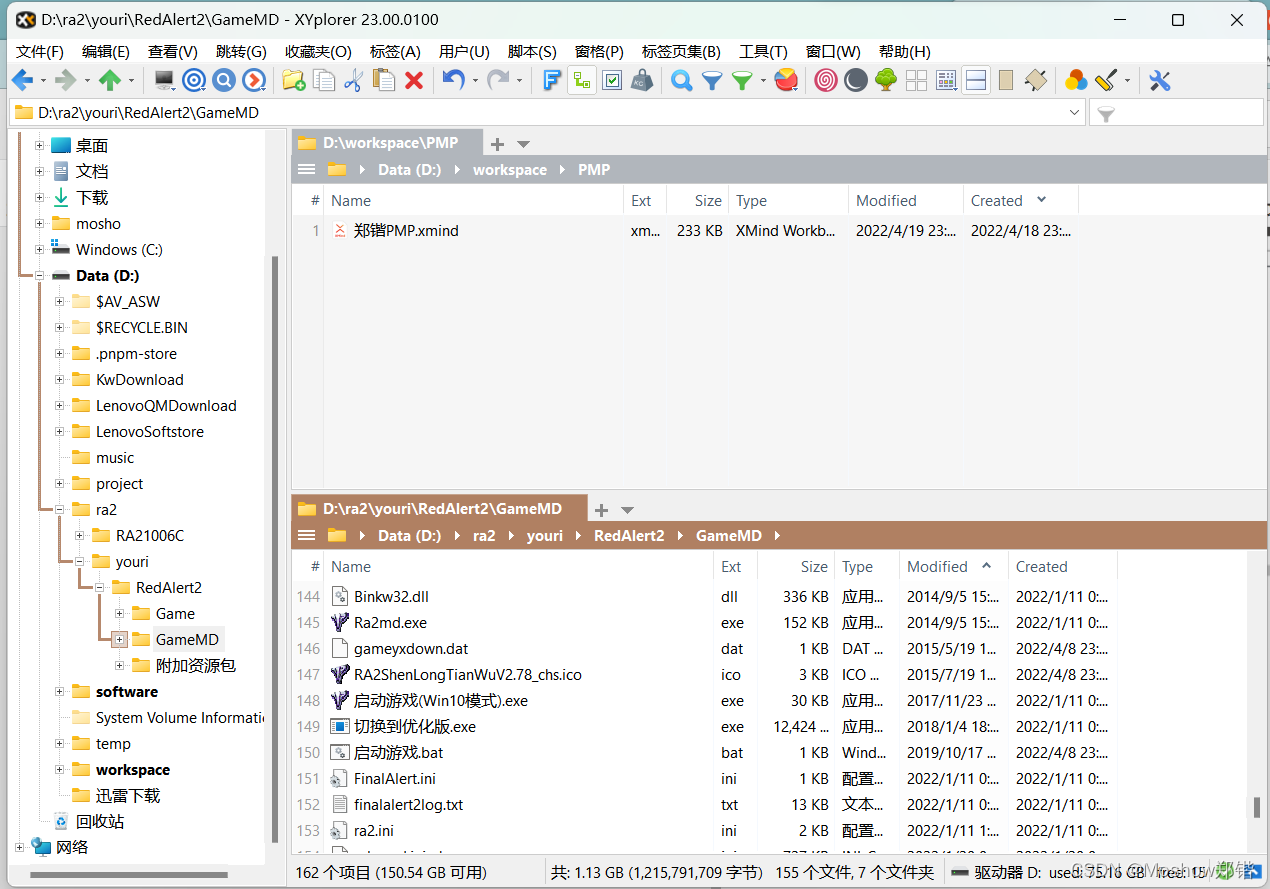Image resolution: width=1270 pixels, height=889 pixels.
Task: Create a new folder using toolbar icon
Action: click(293, 80)
